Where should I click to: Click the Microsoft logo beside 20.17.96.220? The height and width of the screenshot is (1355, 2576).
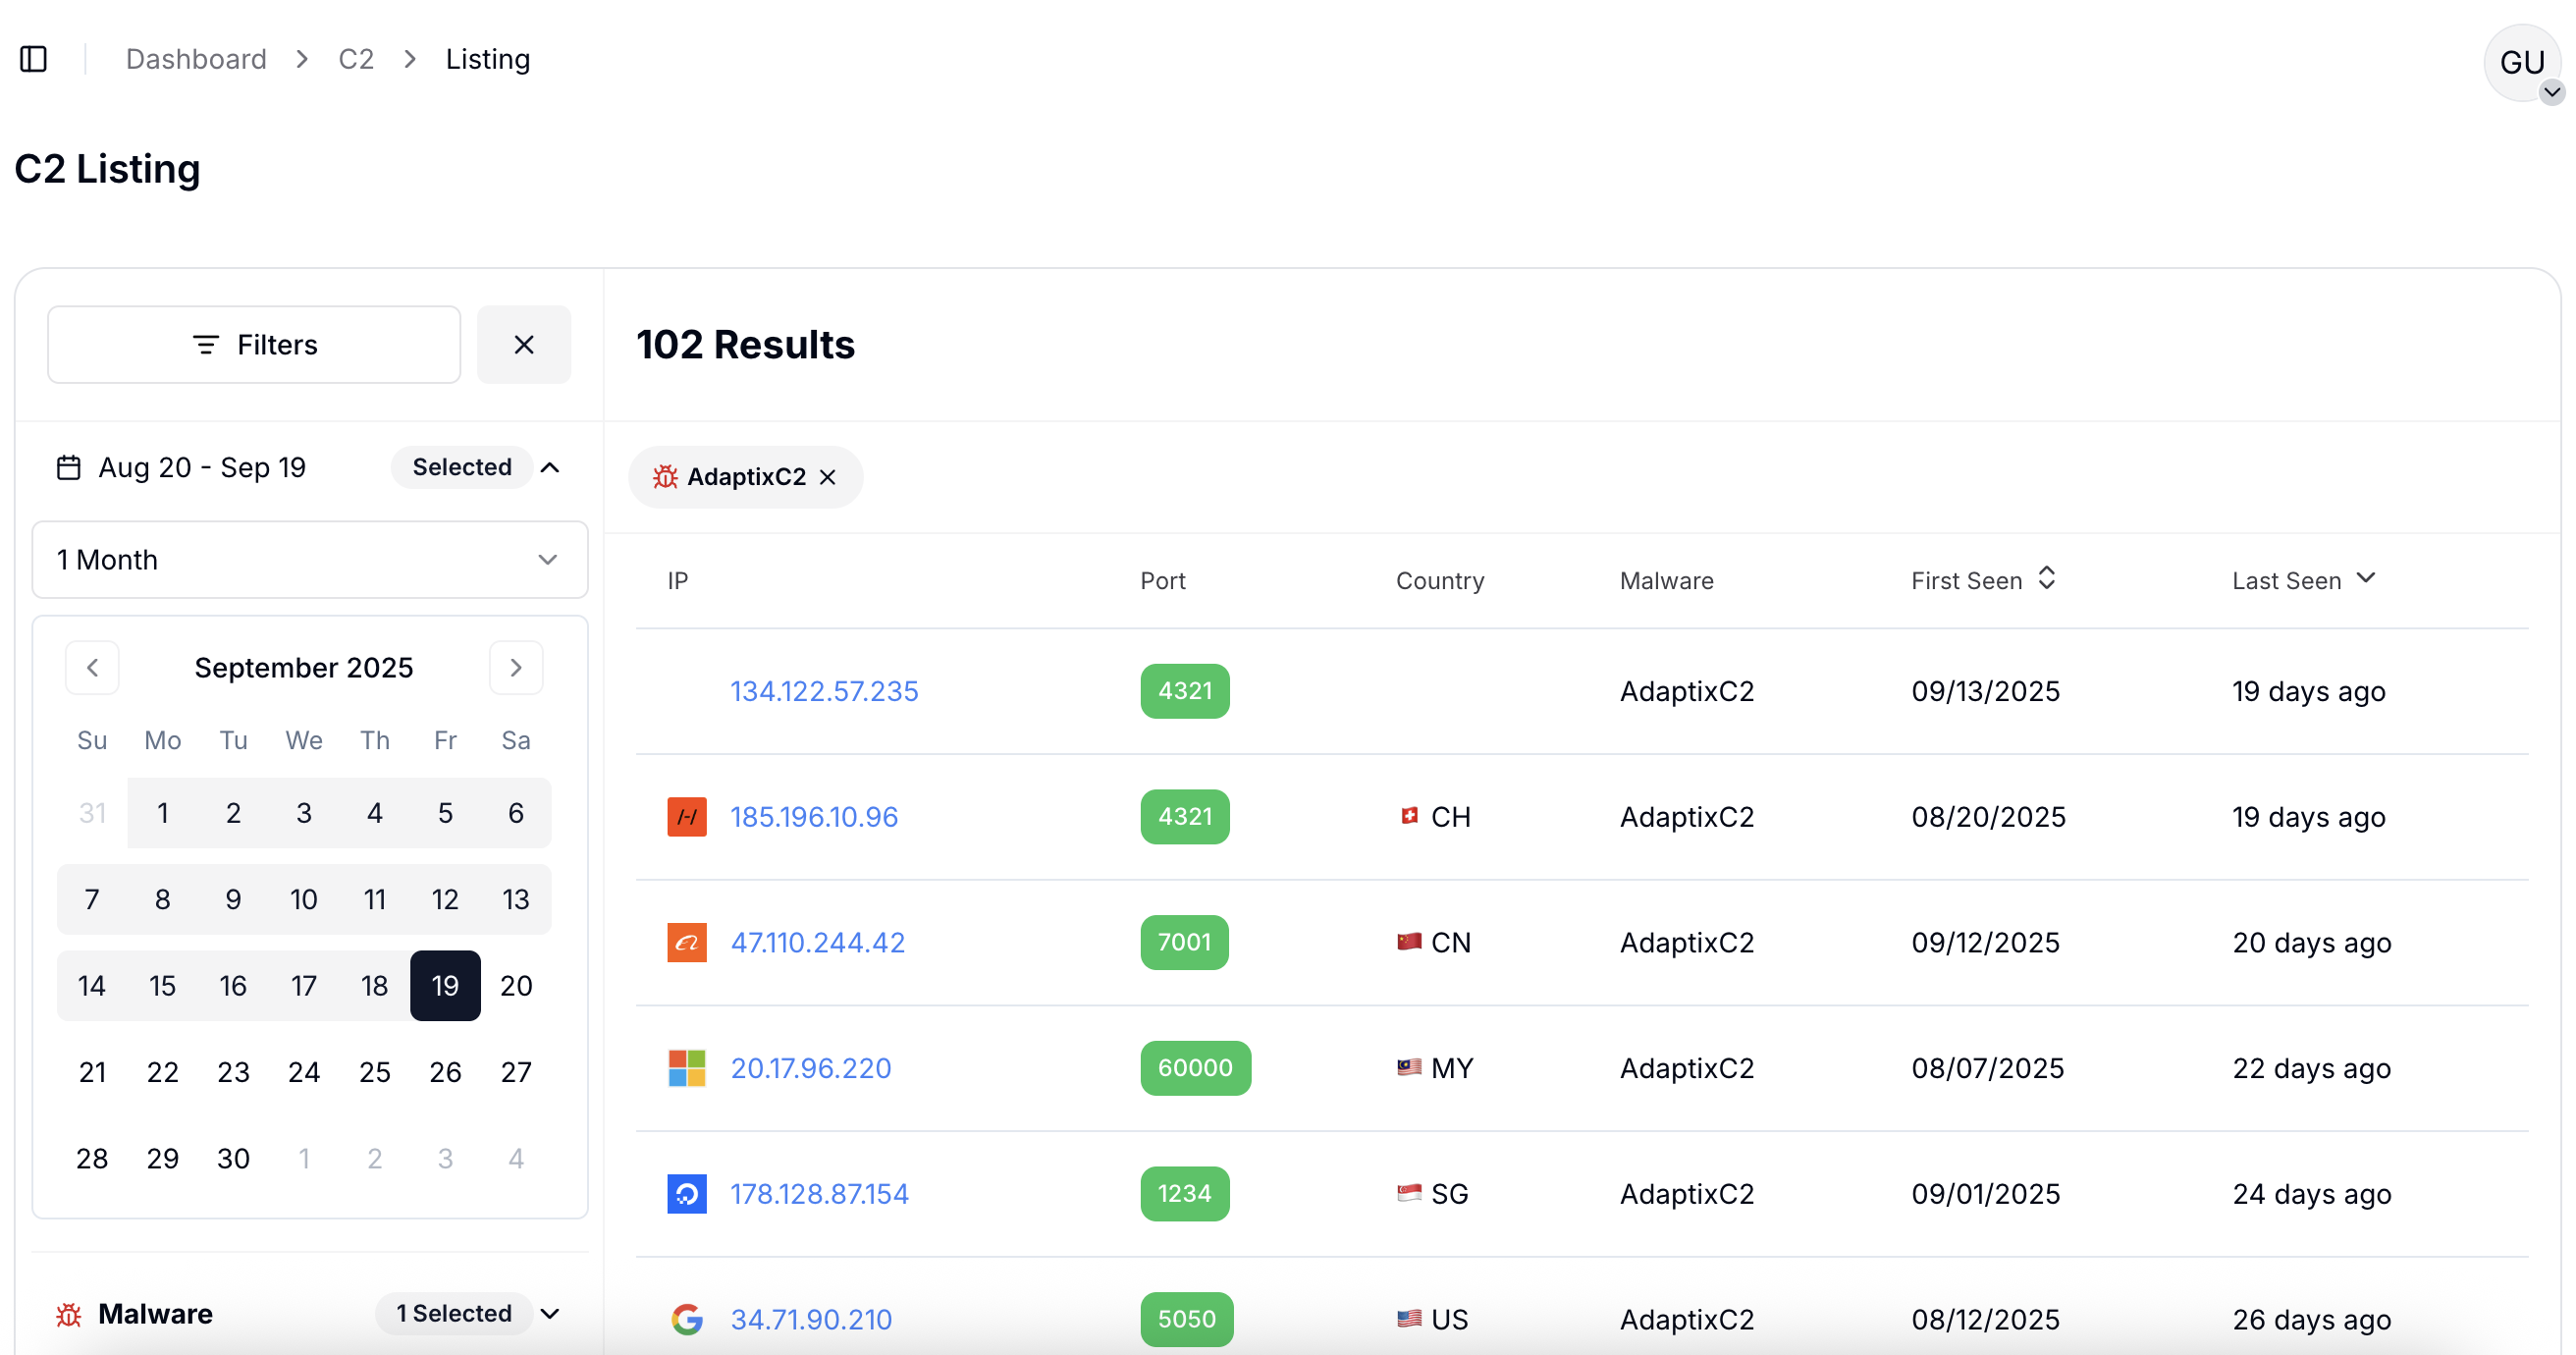click(x=686, y=1068)
